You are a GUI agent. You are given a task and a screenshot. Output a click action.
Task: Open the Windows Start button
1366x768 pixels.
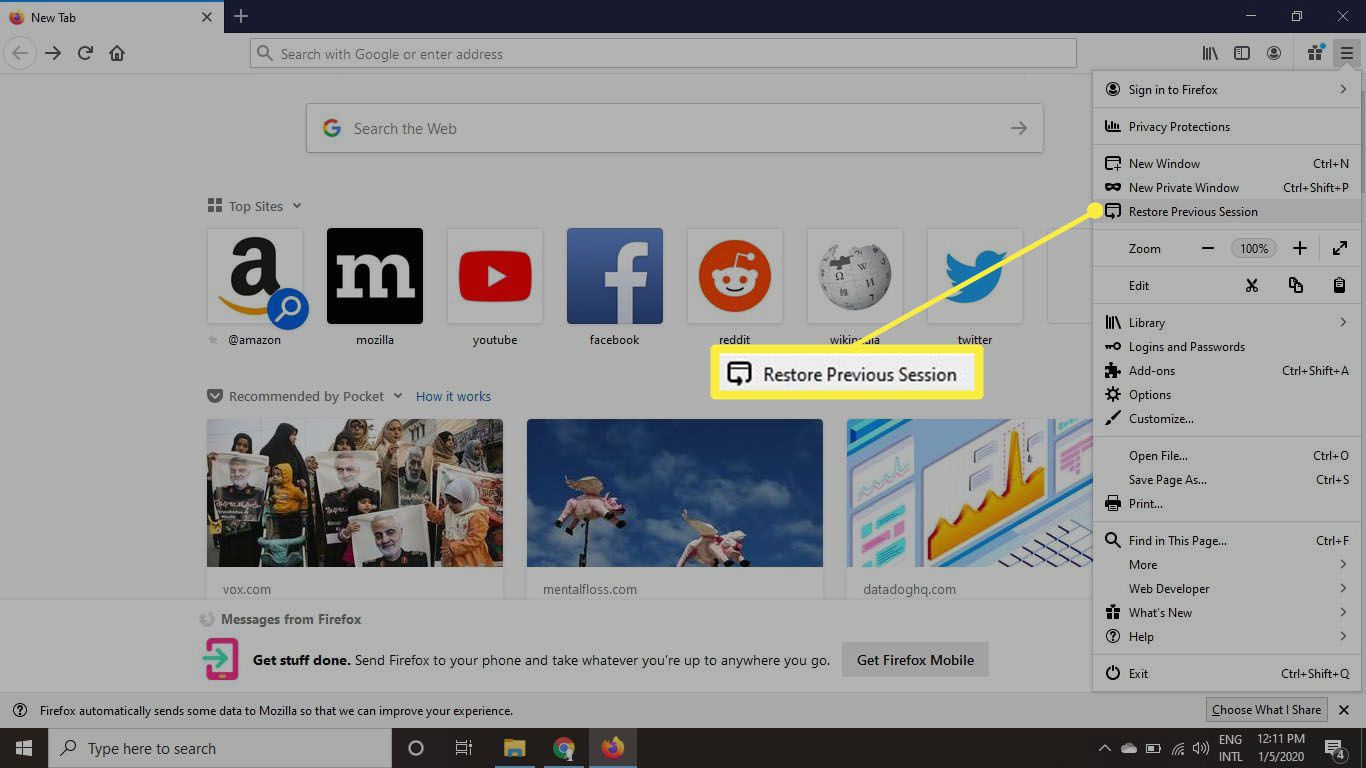click(x=23, y=748)
